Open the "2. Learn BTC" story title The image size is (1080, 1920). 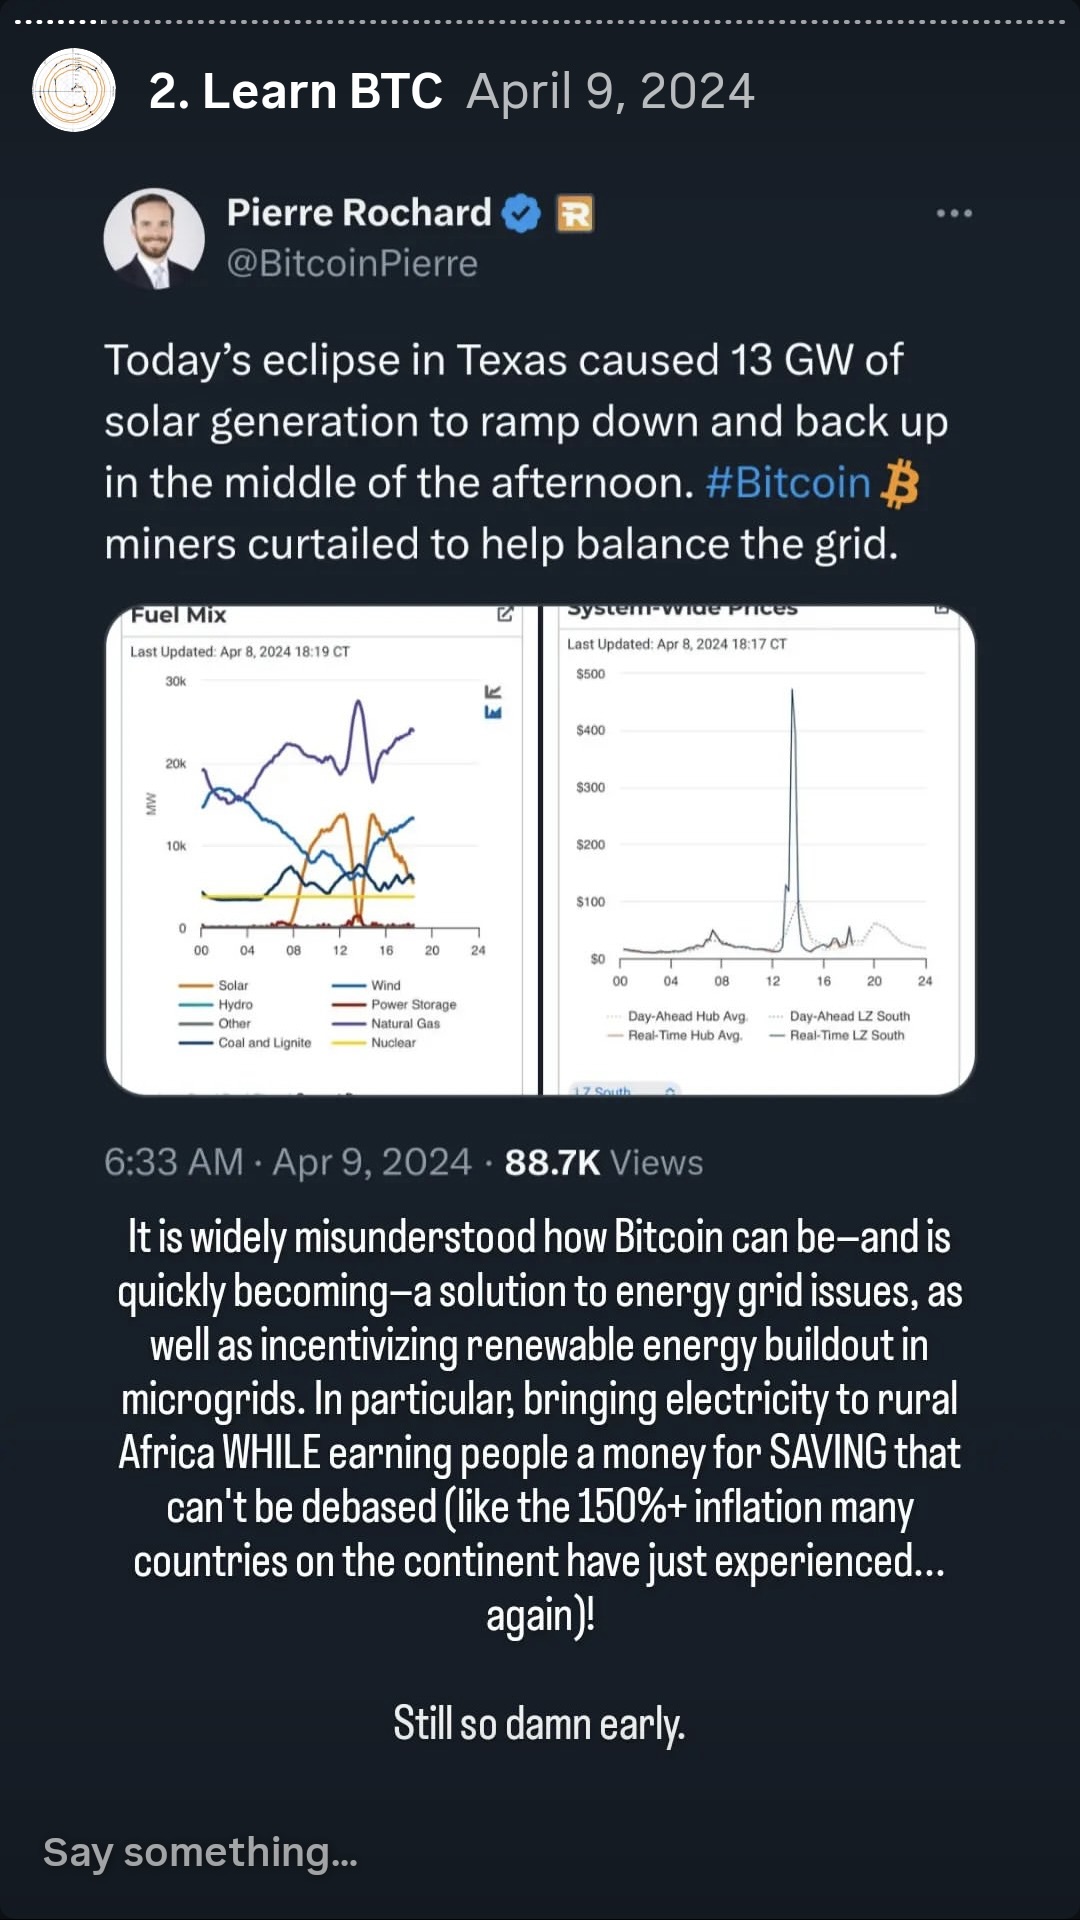295,92
